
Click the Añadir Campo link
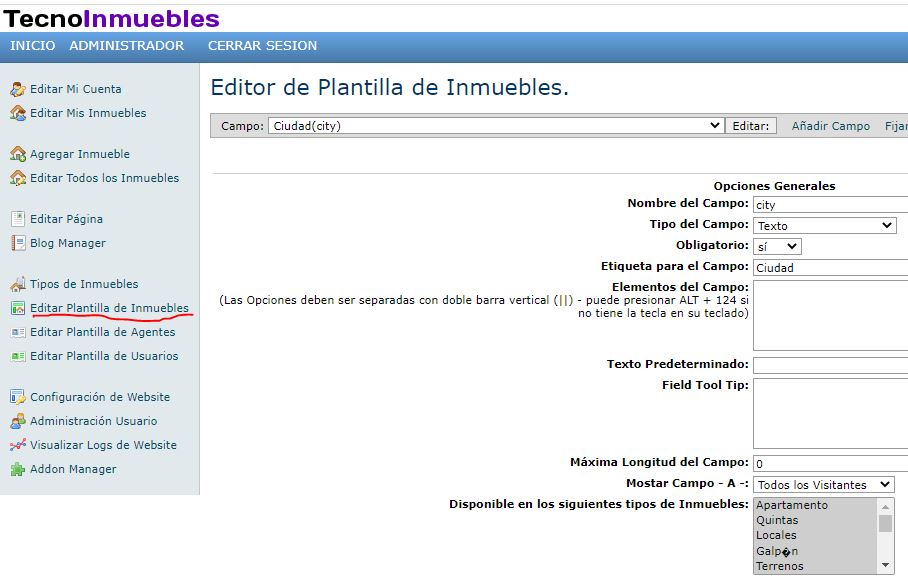coord(830,126)
